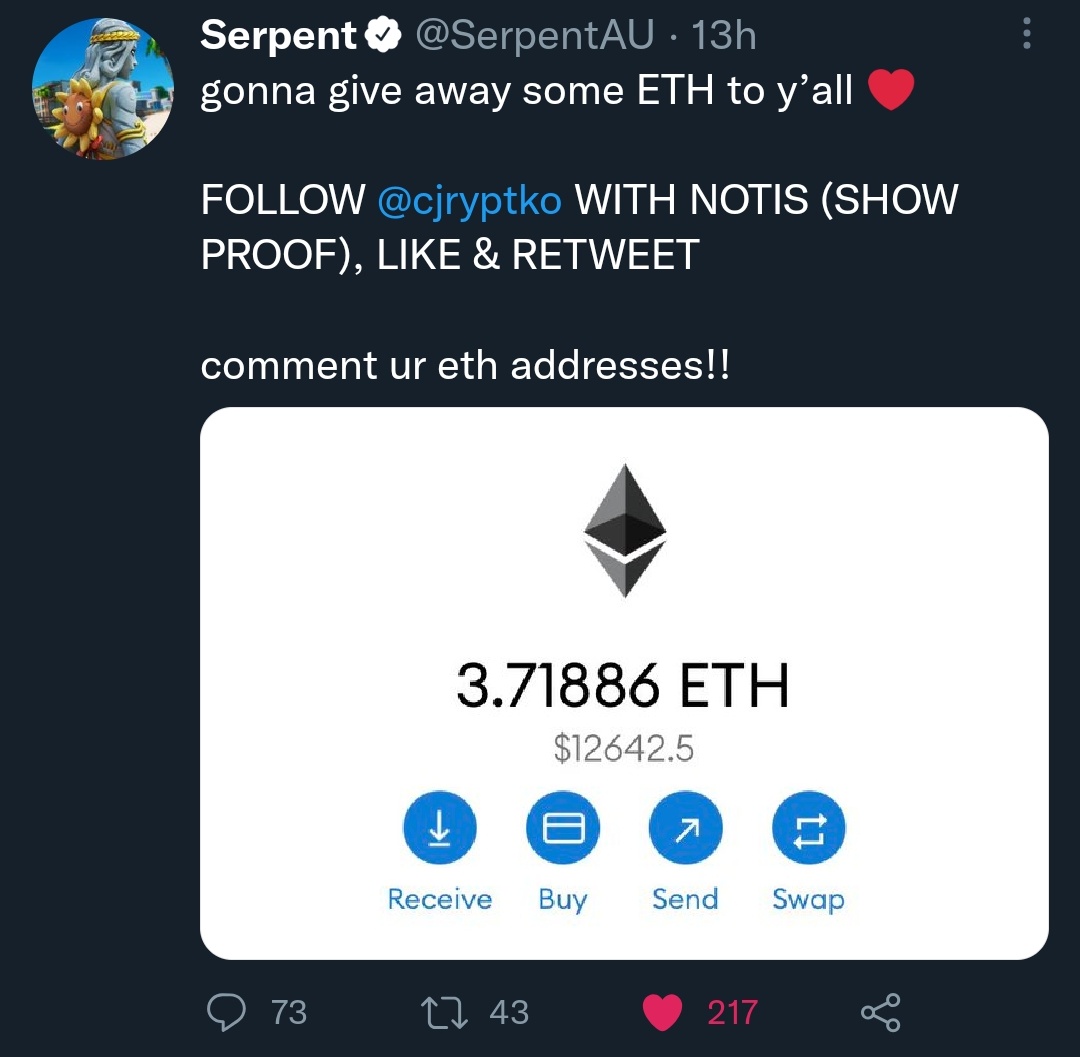Screen dimensions: 1080x1057
Task: Open the 13h tweet timestamp
Action: [724, 37]
